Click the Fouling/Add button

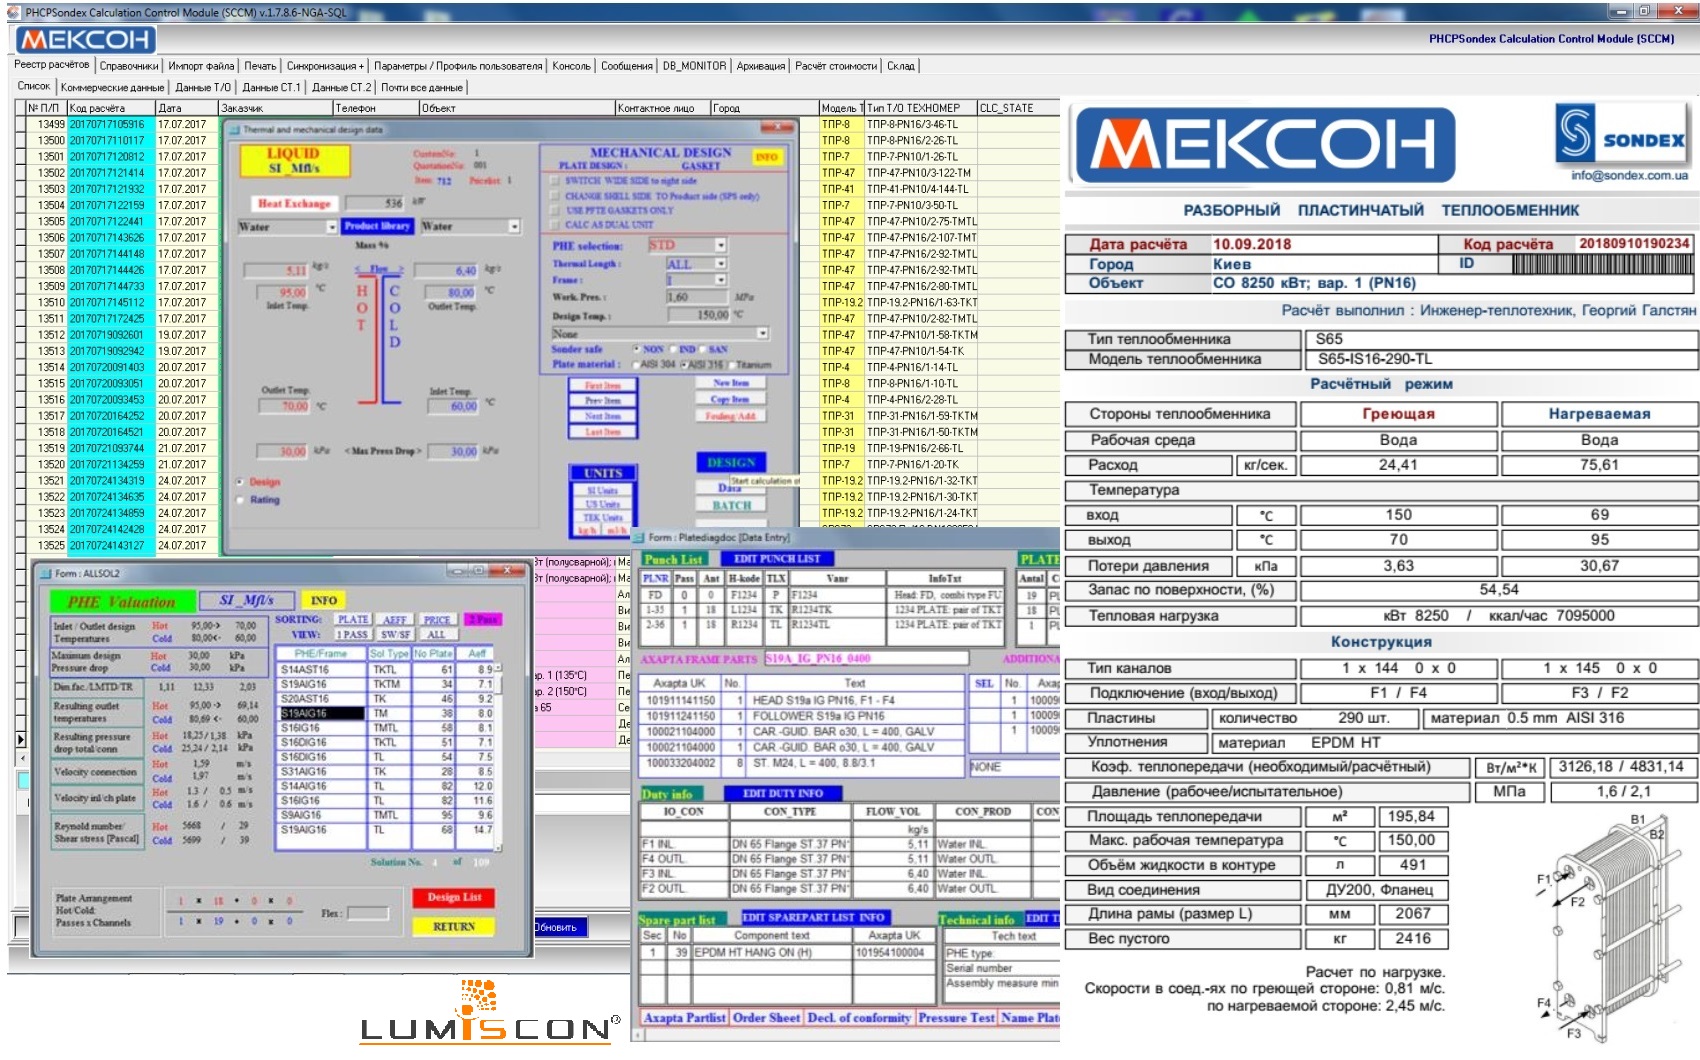click(x=730, y=416)
